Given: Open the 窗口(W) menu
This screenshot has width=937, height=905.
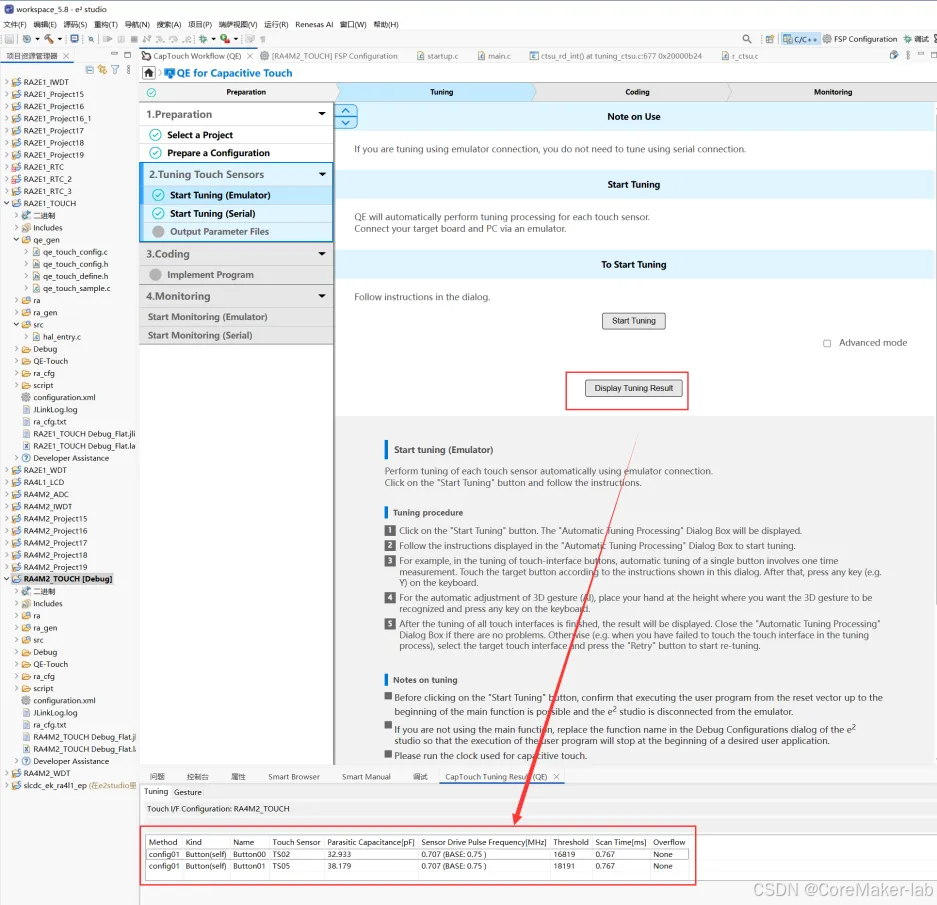Looking at the screenshot, I should 353,25.
